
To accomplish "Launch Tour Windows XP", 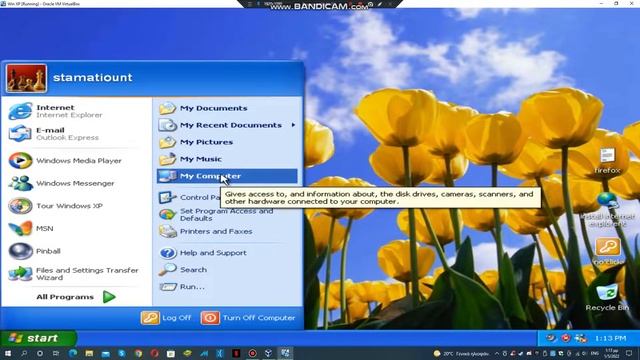I will click(x=56, y=206).
